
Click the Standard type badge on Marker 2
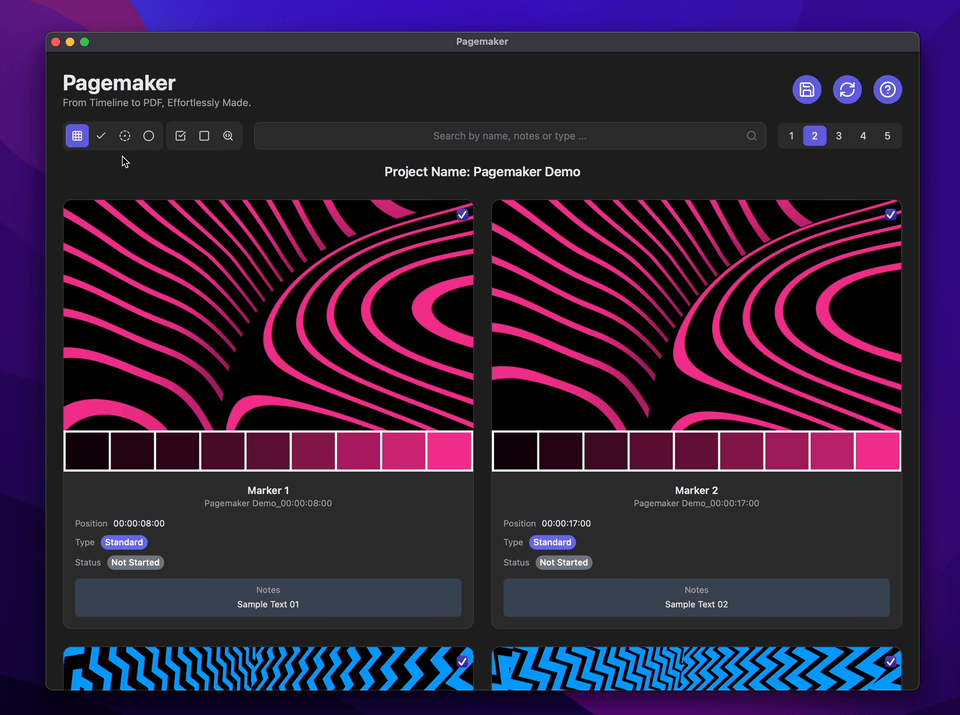point(552,542)
